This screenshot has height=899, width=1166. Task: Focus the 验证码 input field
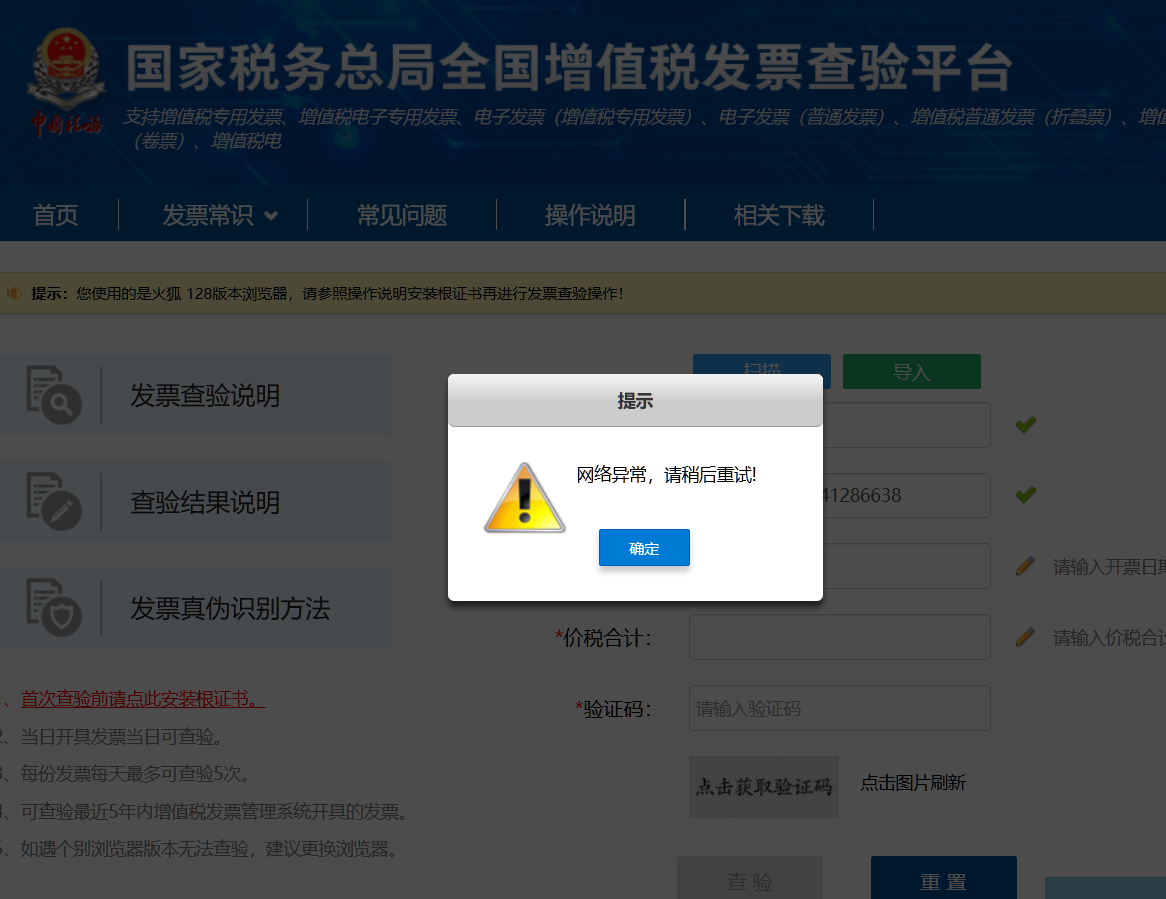[x=840, y=708]
